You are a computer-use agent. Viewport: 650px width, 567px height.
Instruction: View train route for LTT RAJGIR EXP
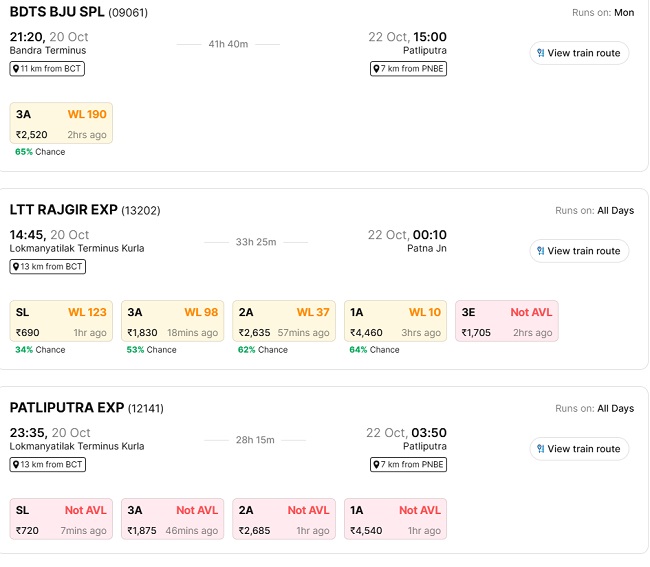click(x=579, y=251)
